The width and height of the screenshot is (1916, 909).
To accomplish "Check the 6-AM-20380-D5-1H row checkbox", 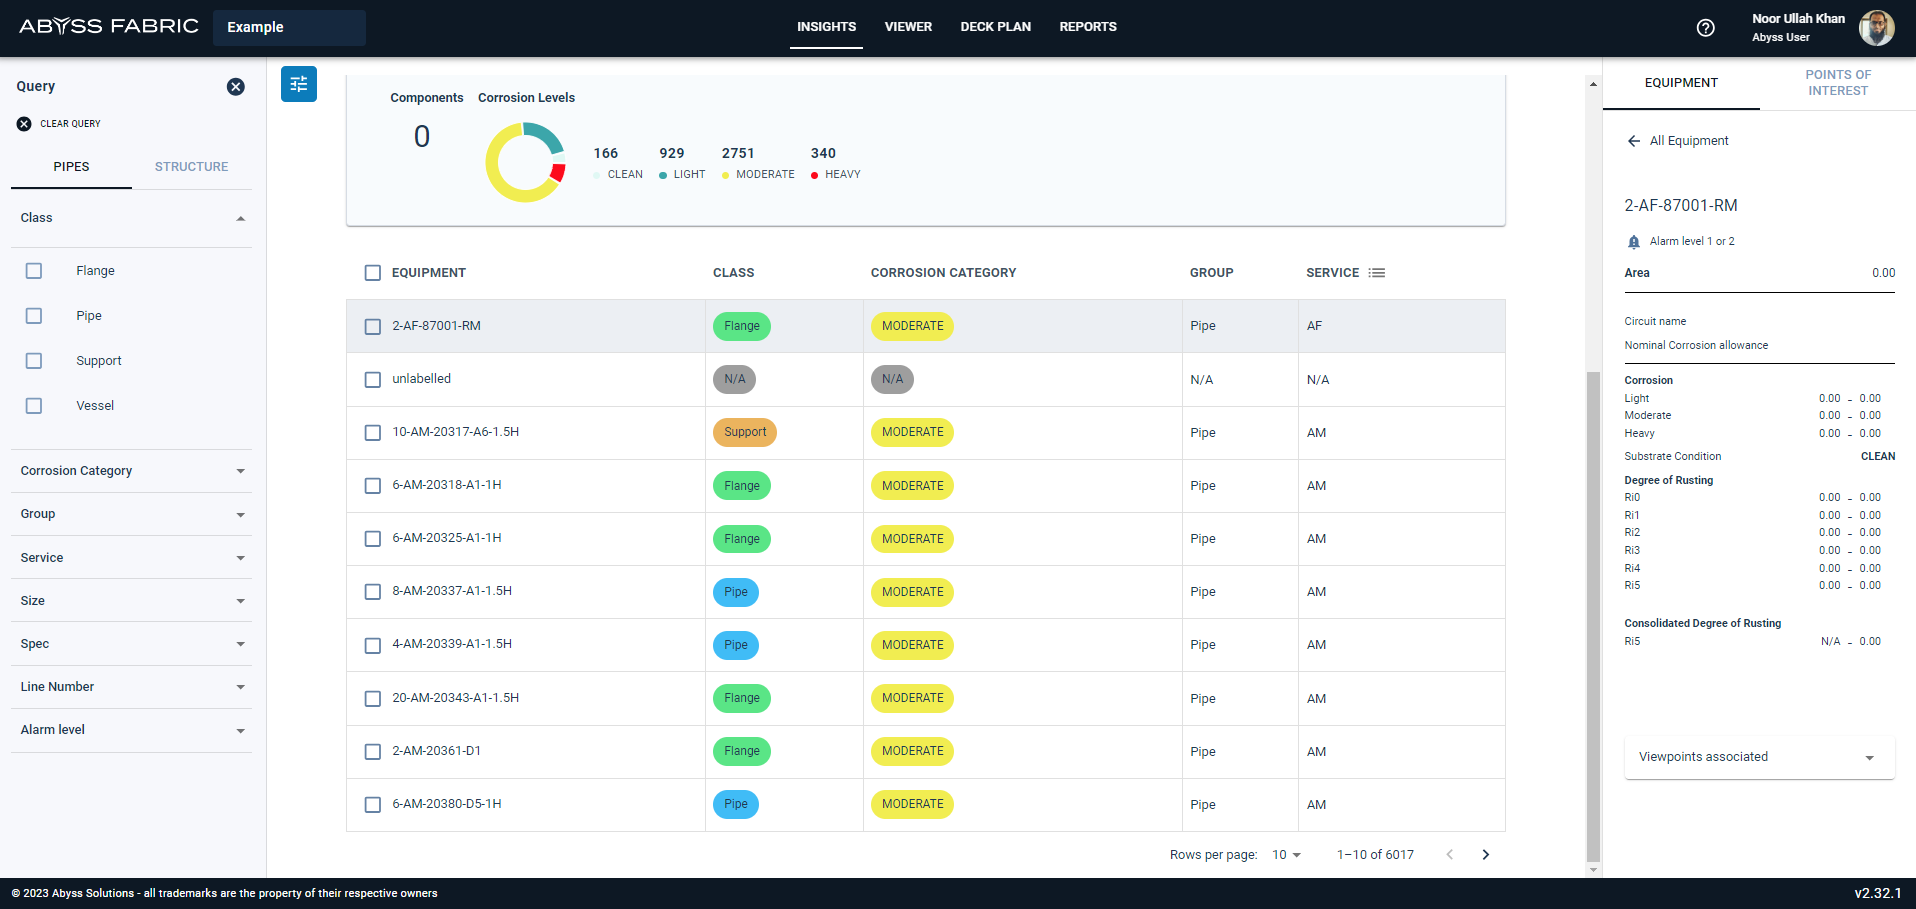I will click(x=373, y=805).
